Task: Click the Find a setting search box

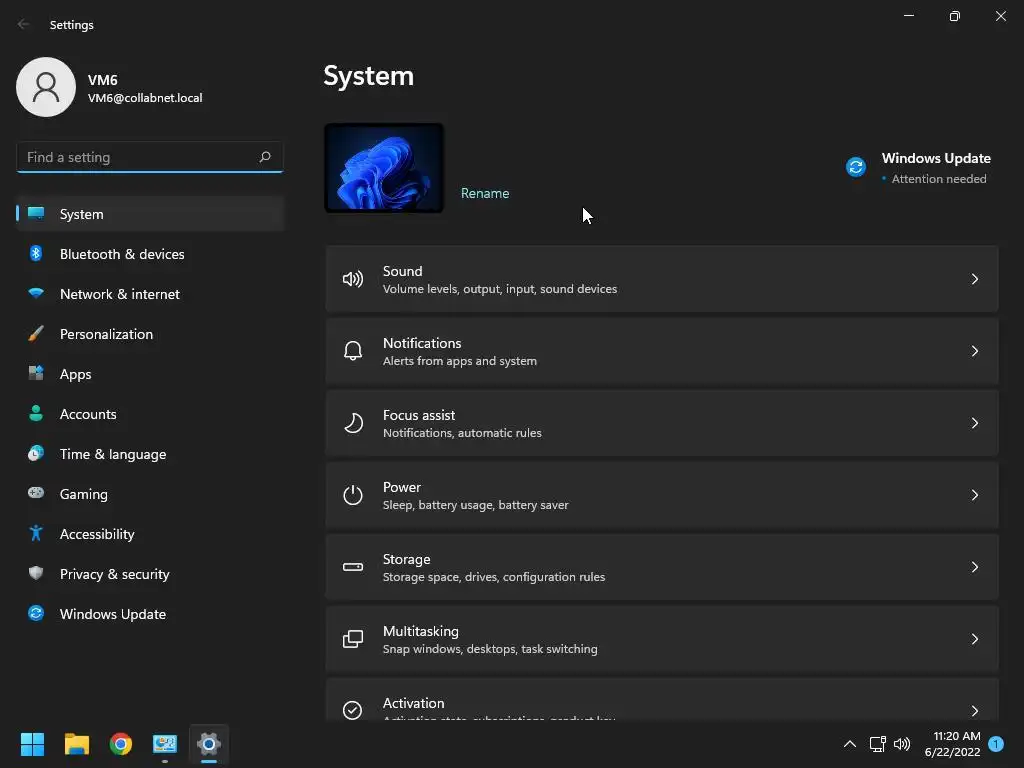Action: 150,157
